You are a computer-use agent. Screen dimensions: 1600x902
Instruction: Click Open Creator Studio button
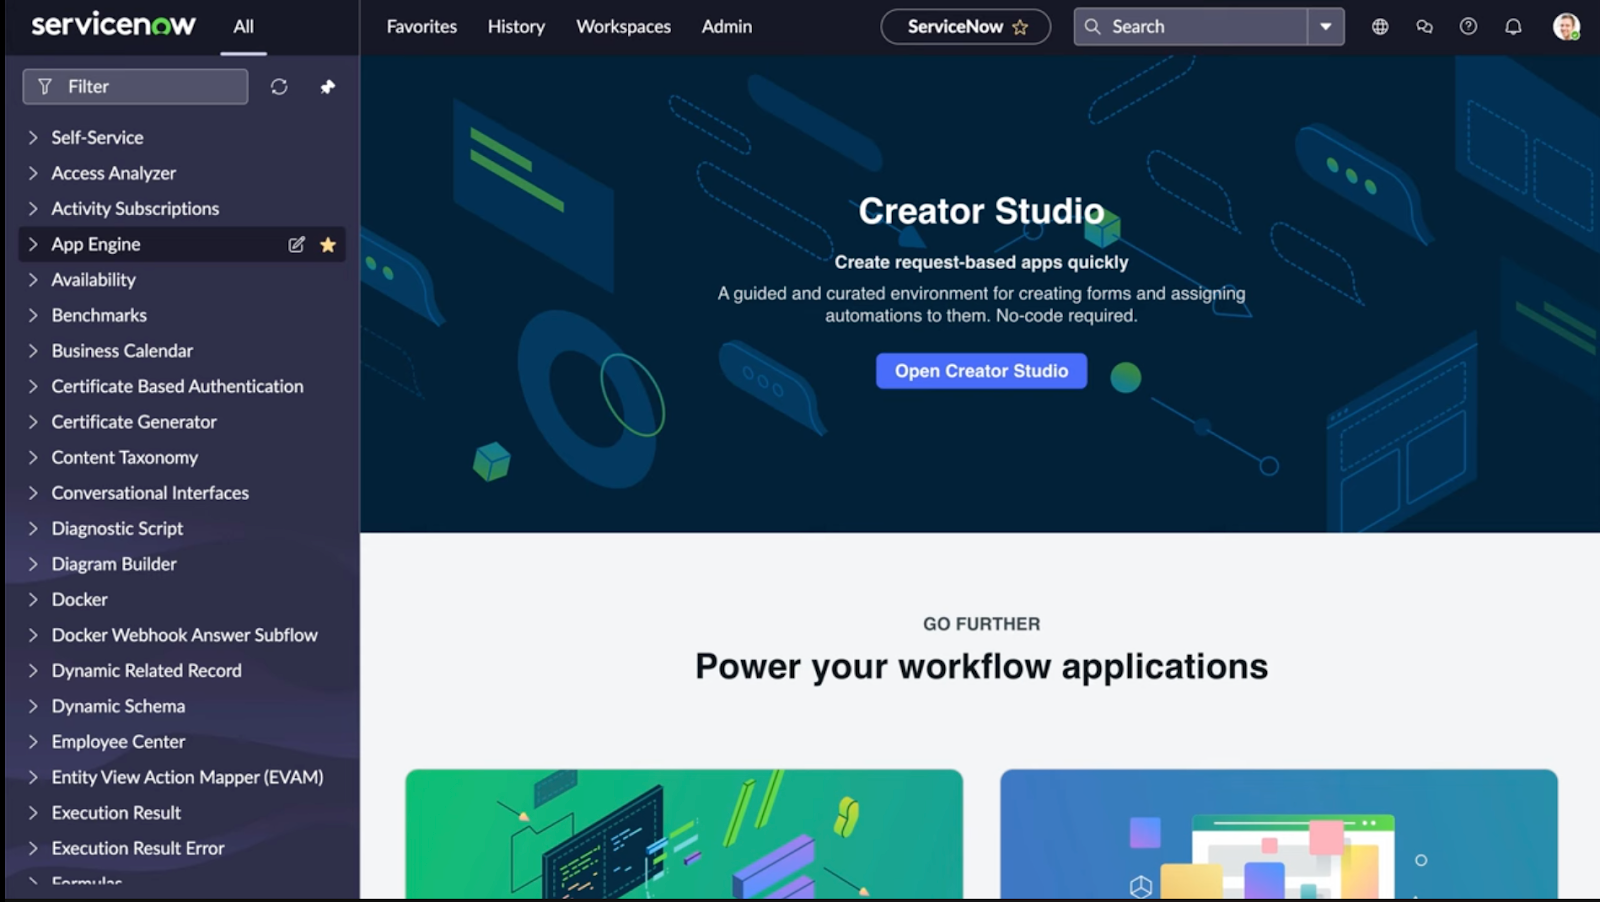[x=981, y=371]
